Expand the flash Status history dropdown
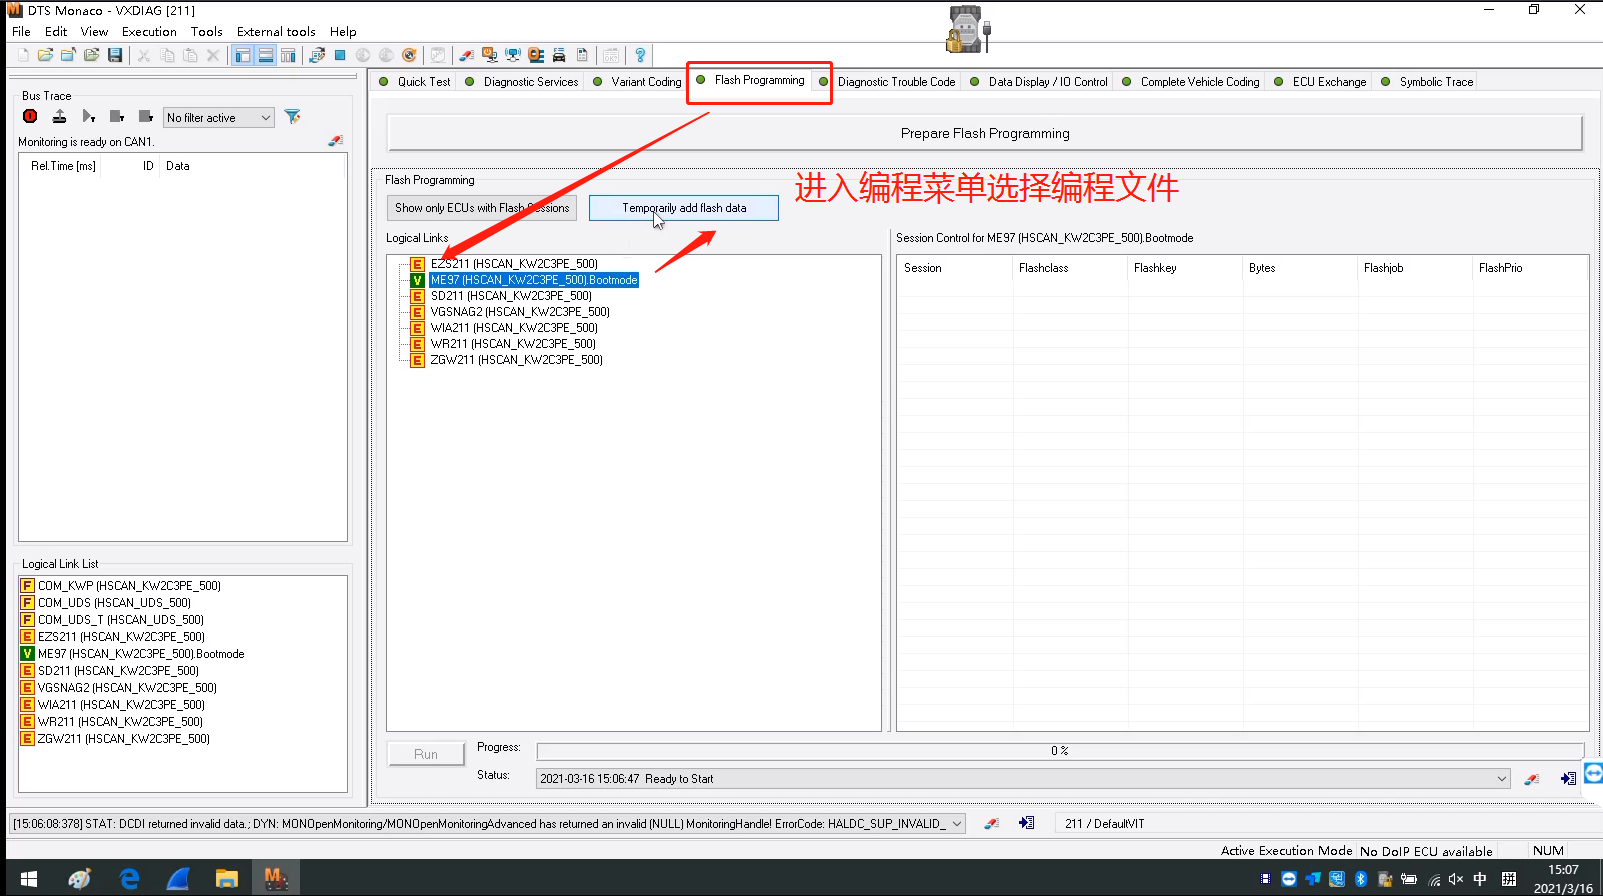 pyautogui.click(x=1501, y=779)
